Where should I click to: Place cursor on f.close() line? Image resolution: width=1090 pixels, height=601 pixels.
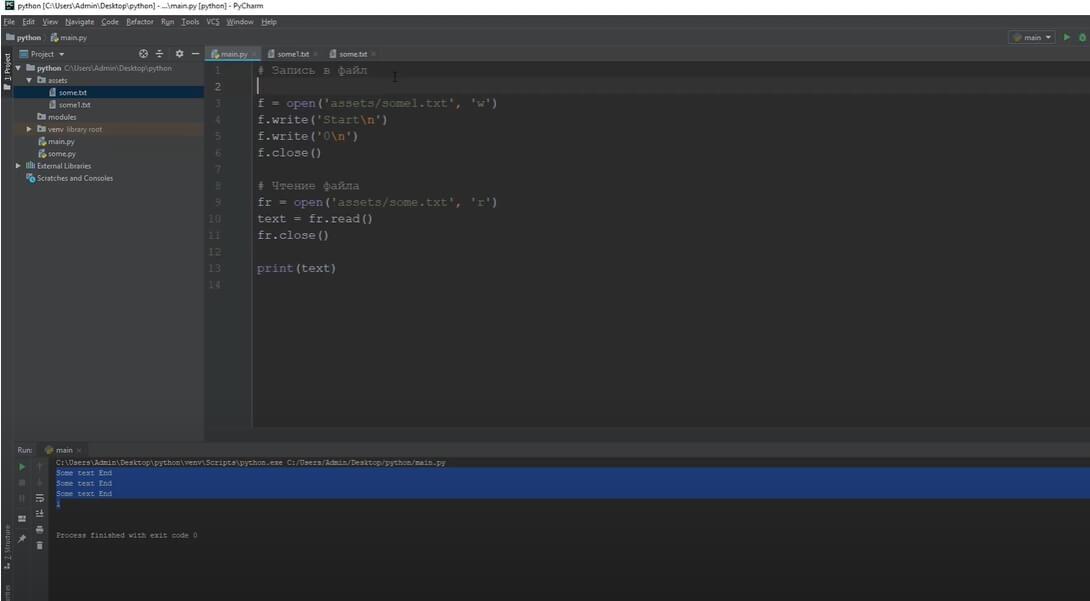[x=289, y=153]
